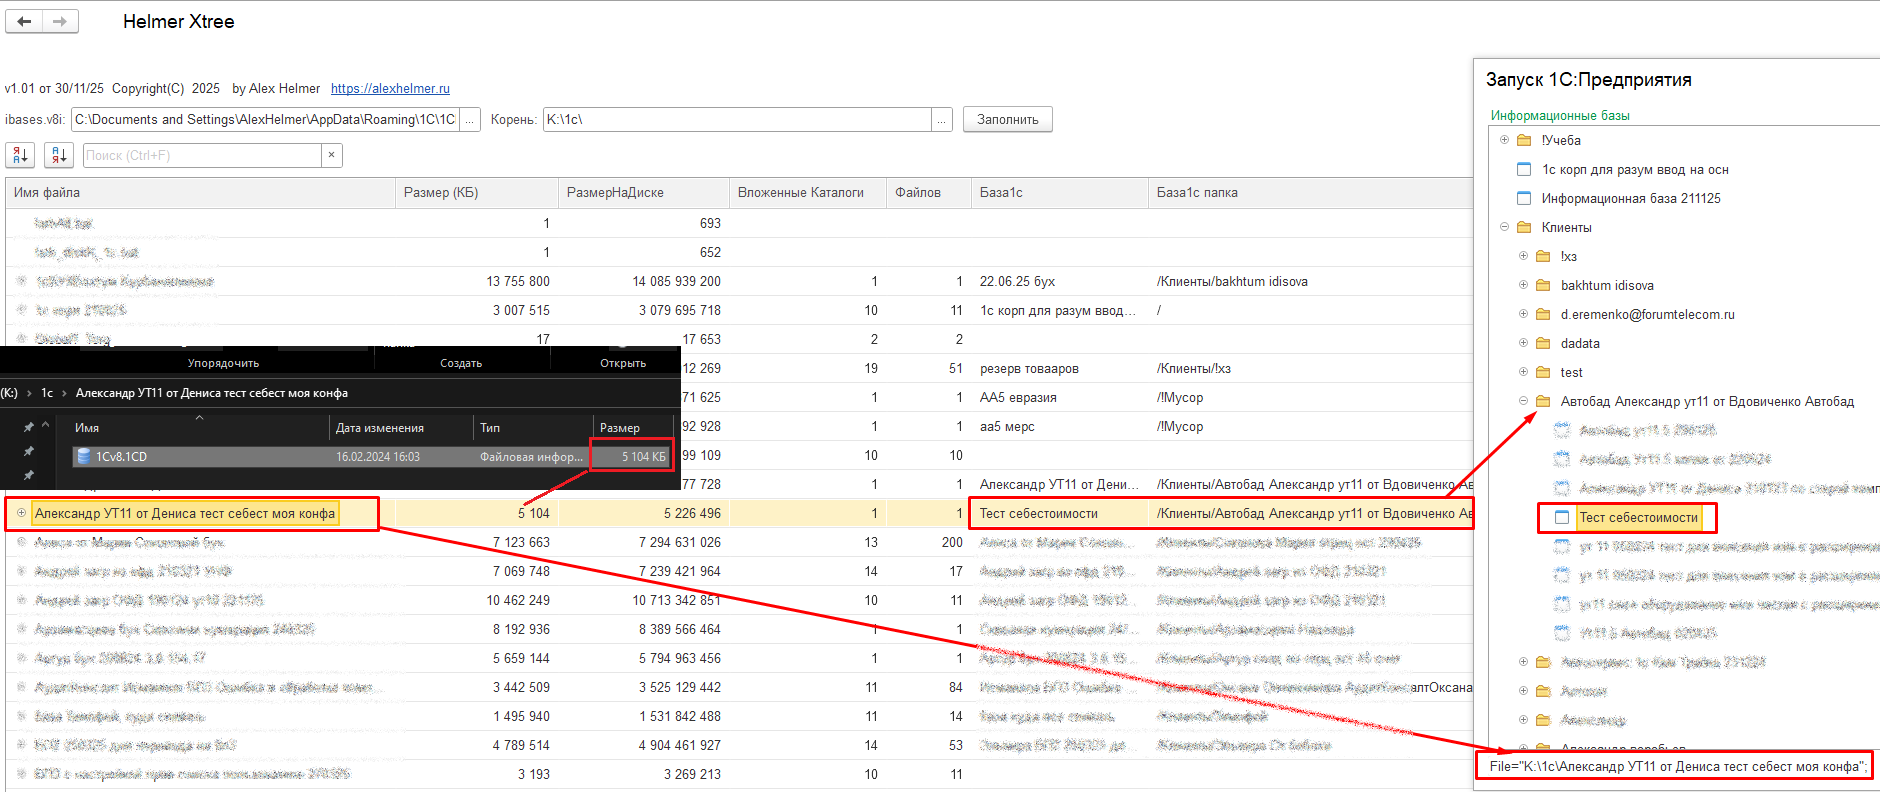
Task: Sort the list in descending order
Action: pos(58,155)
